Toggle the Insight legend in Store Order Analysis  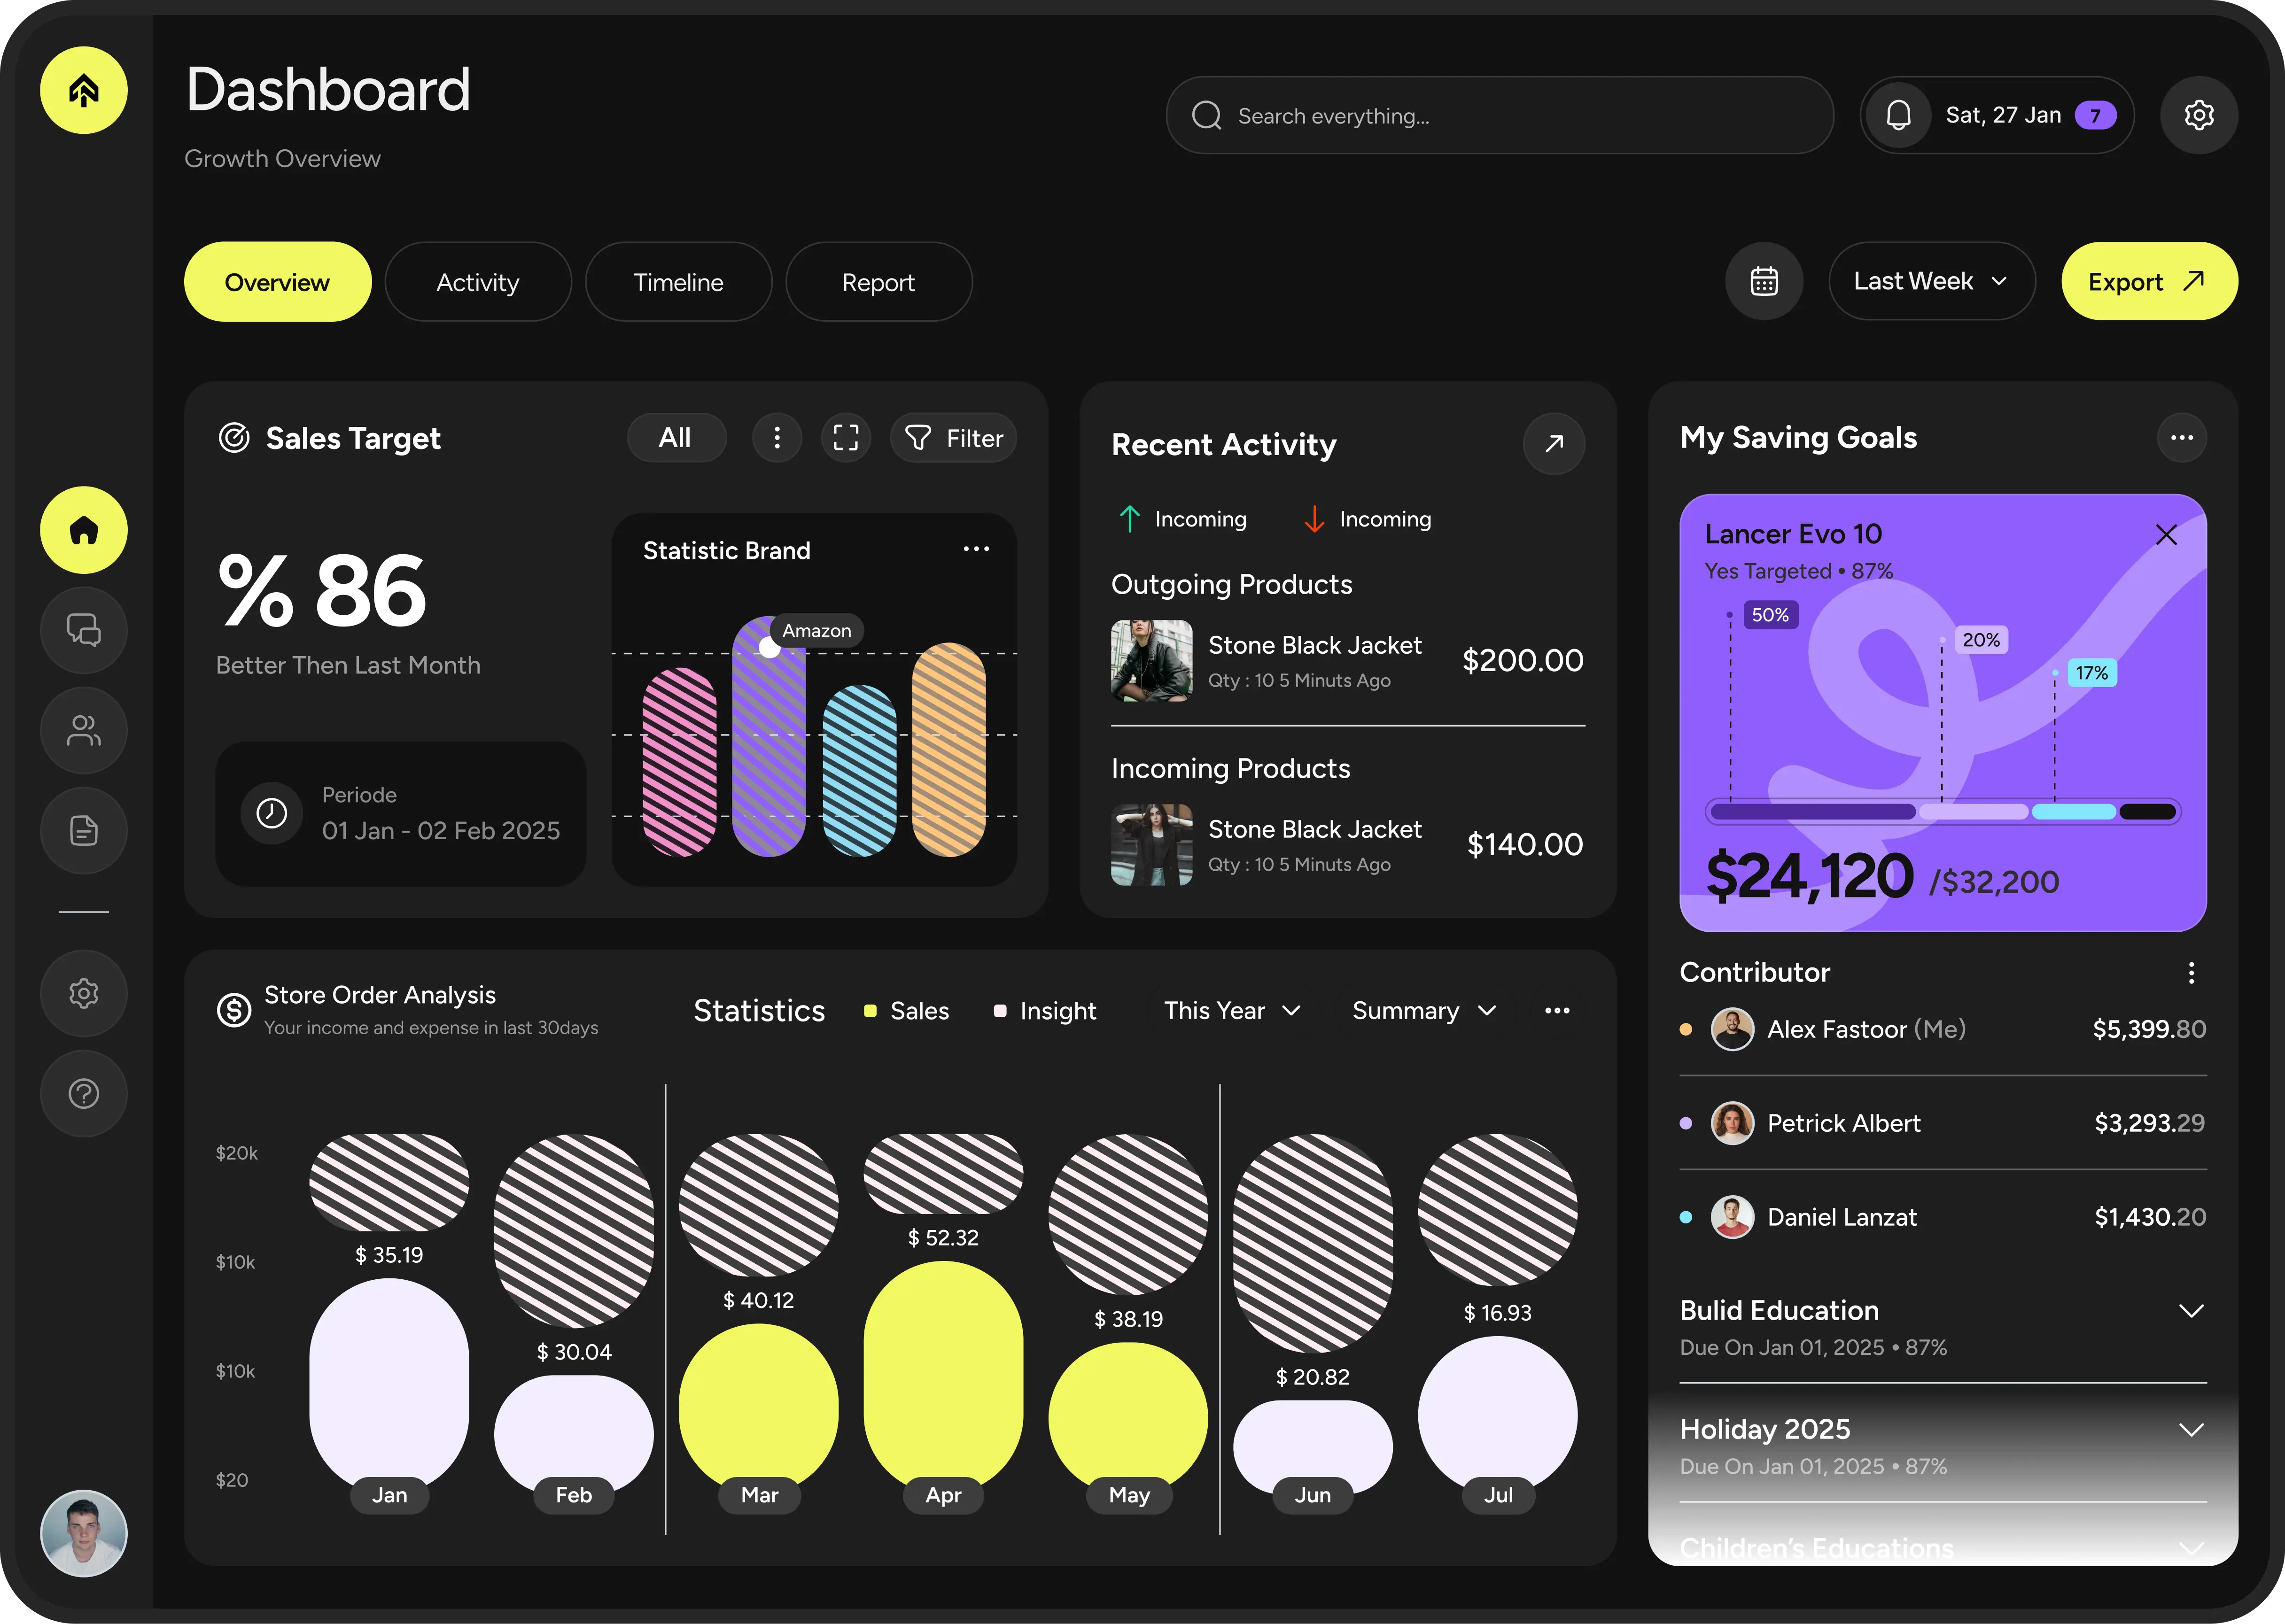(1045, 1010)
